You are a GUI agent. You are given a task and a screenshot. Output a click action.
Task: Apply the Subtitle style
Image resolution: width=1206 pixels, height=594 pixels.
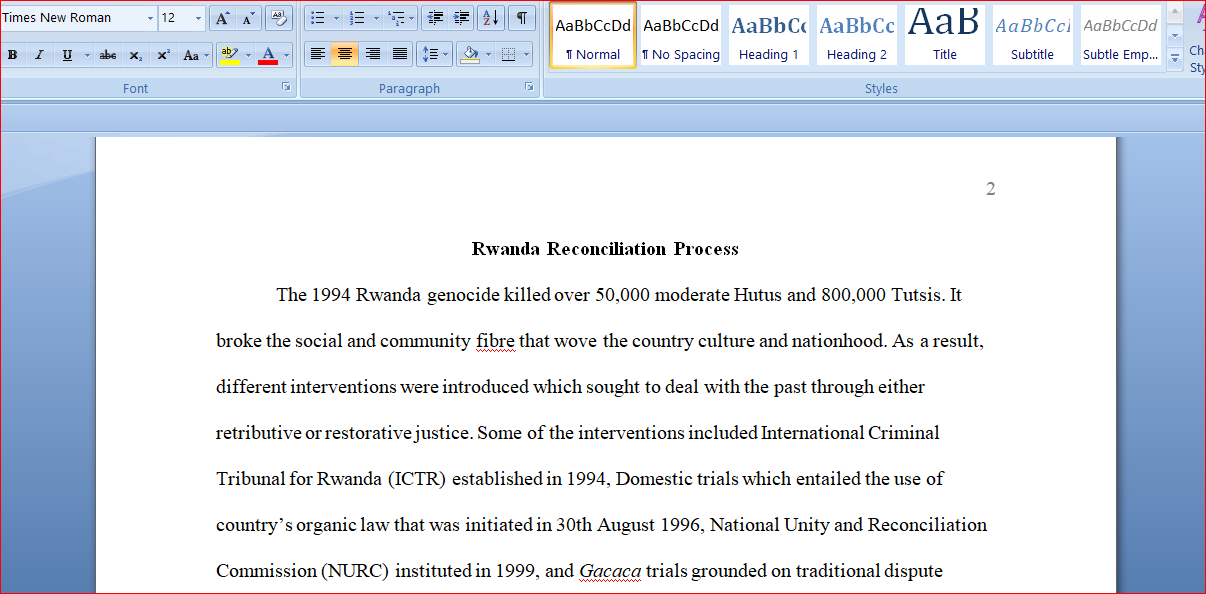(x=1033, y=36)
